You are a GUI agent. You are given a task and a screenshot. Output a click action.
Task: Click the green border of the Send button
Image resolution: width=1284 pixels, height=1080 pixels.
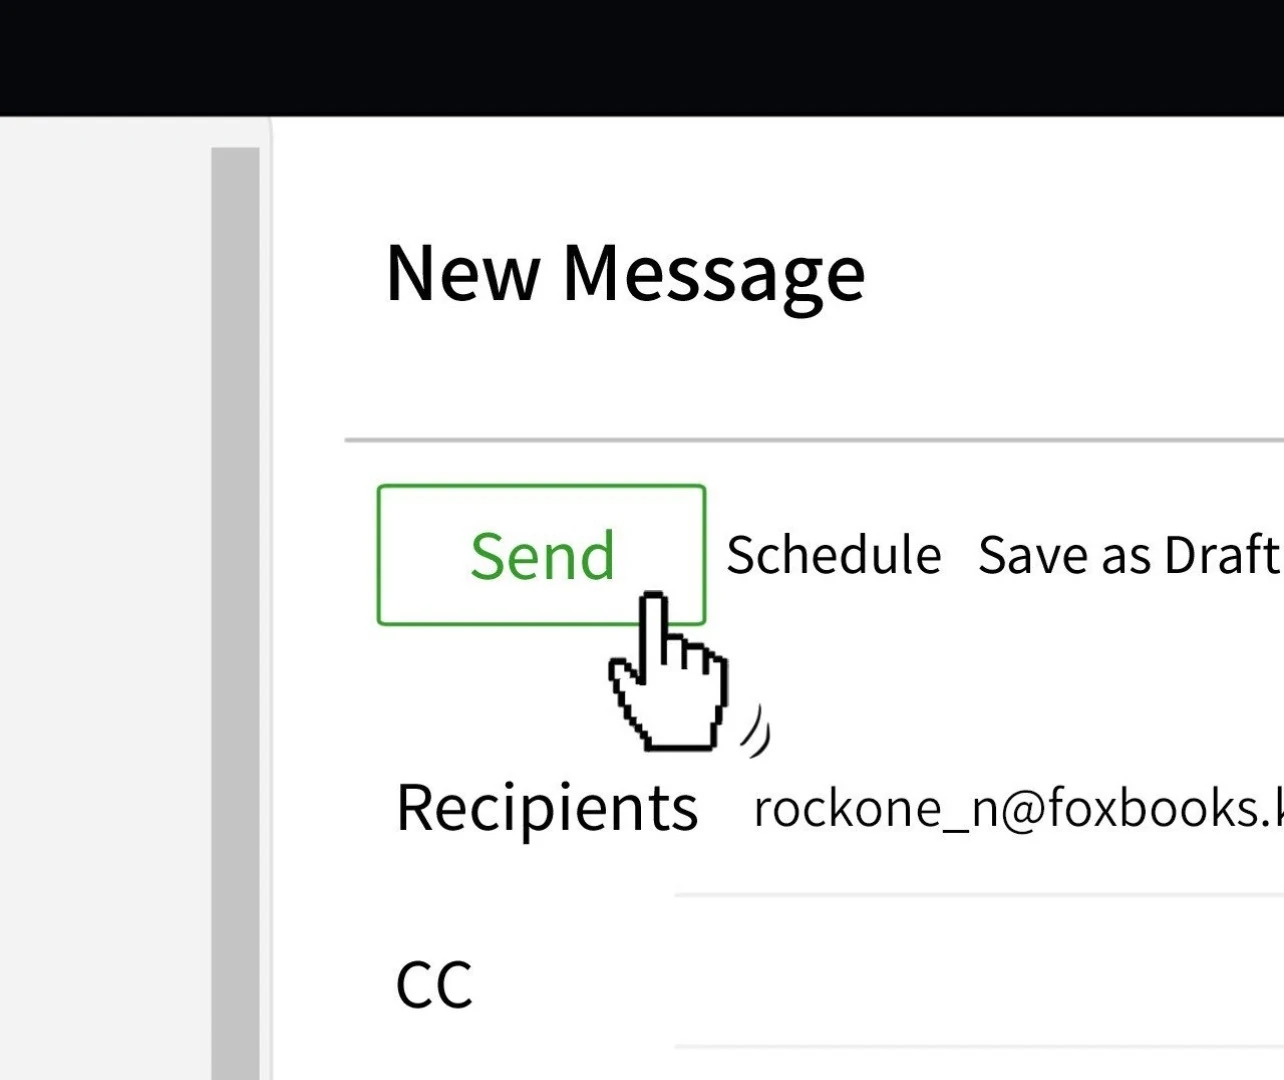click(x=541, y=487)
